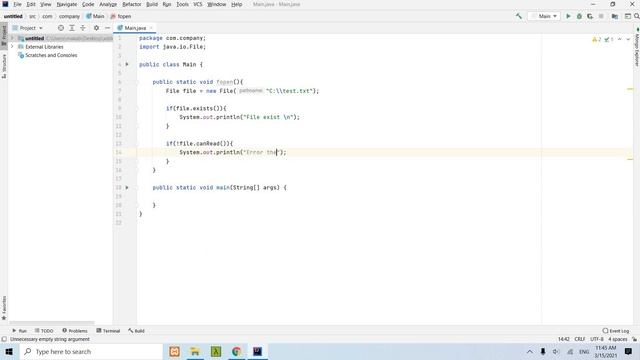Select the External Libraries tree item
Screen dimensions: 640x360
tap(41, 47)
